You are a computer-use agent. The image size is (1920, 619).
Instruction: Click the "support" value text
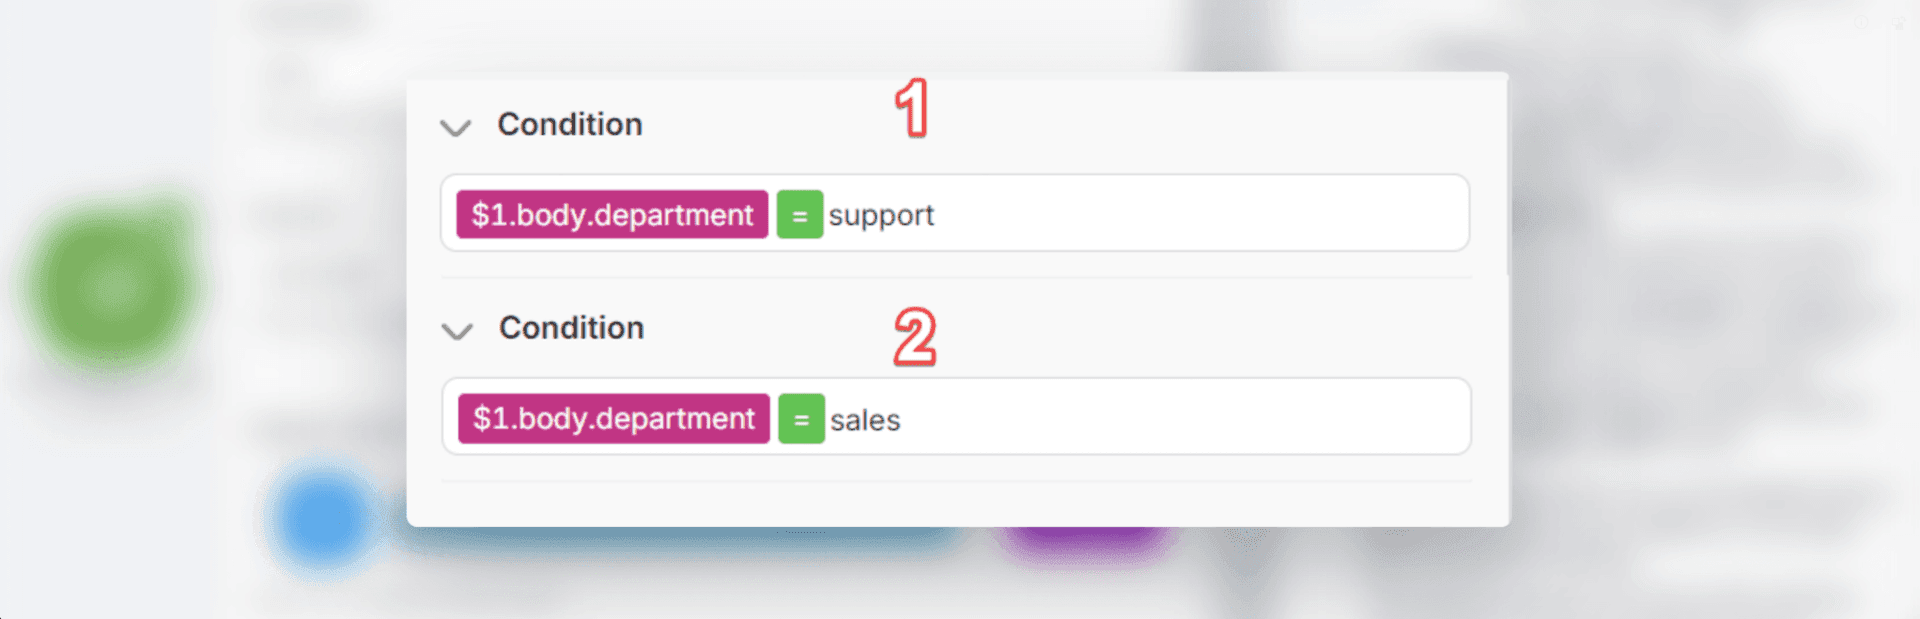tap(881, 215)
